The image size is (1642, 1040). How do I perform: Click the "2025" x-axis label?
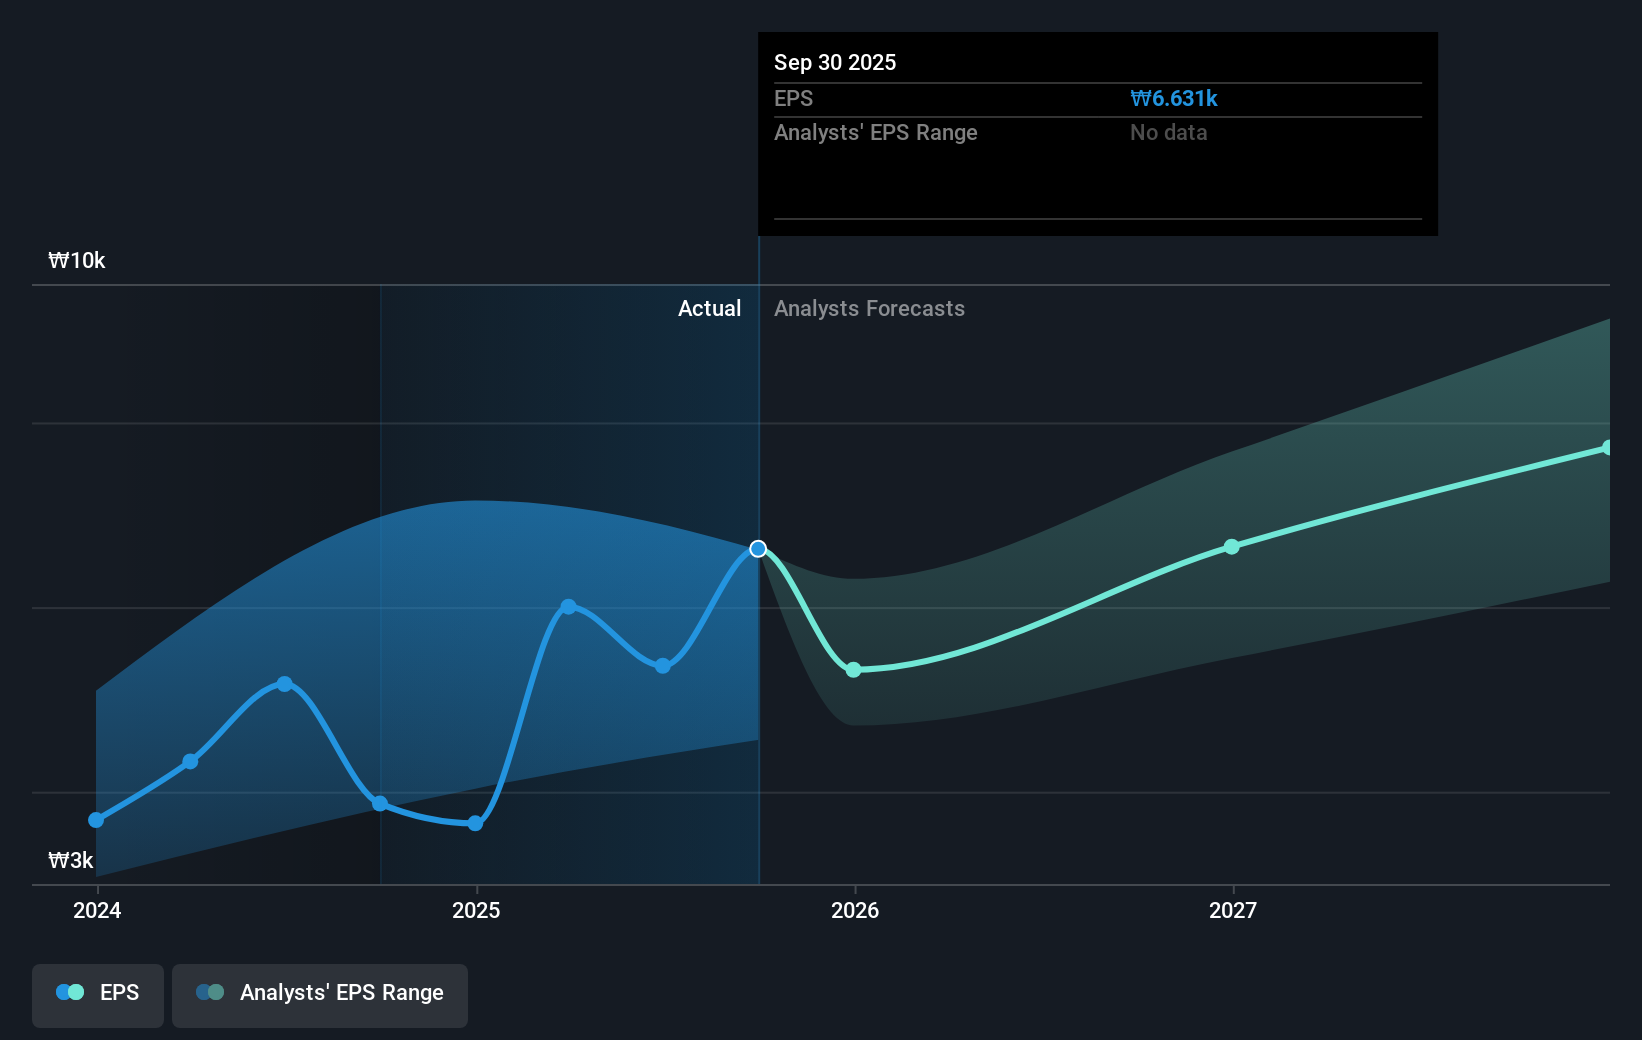pyautogui.click(x=476, y=910)
